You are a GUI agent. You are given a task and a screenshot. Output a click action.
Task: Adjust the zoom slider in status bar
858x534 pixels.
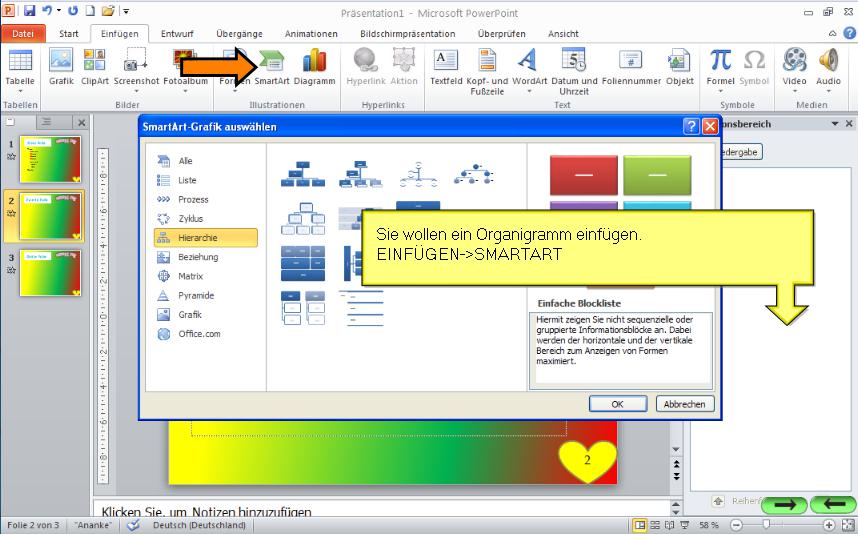point(766,525)
